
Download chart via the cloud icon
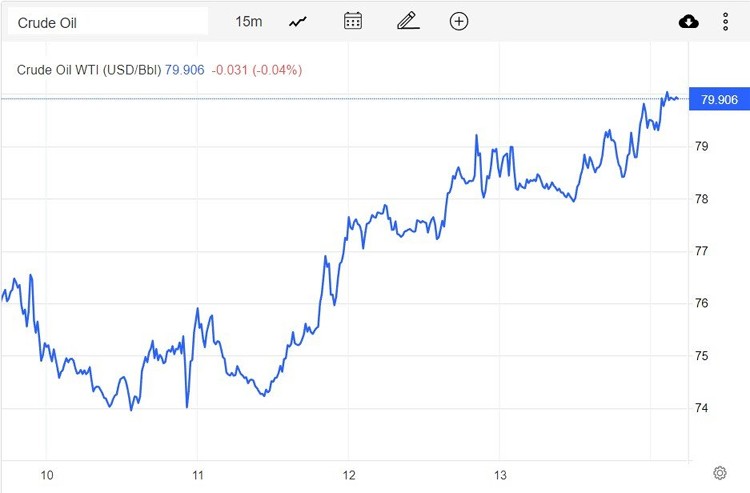pyautogui.click(x=688, y=21)
